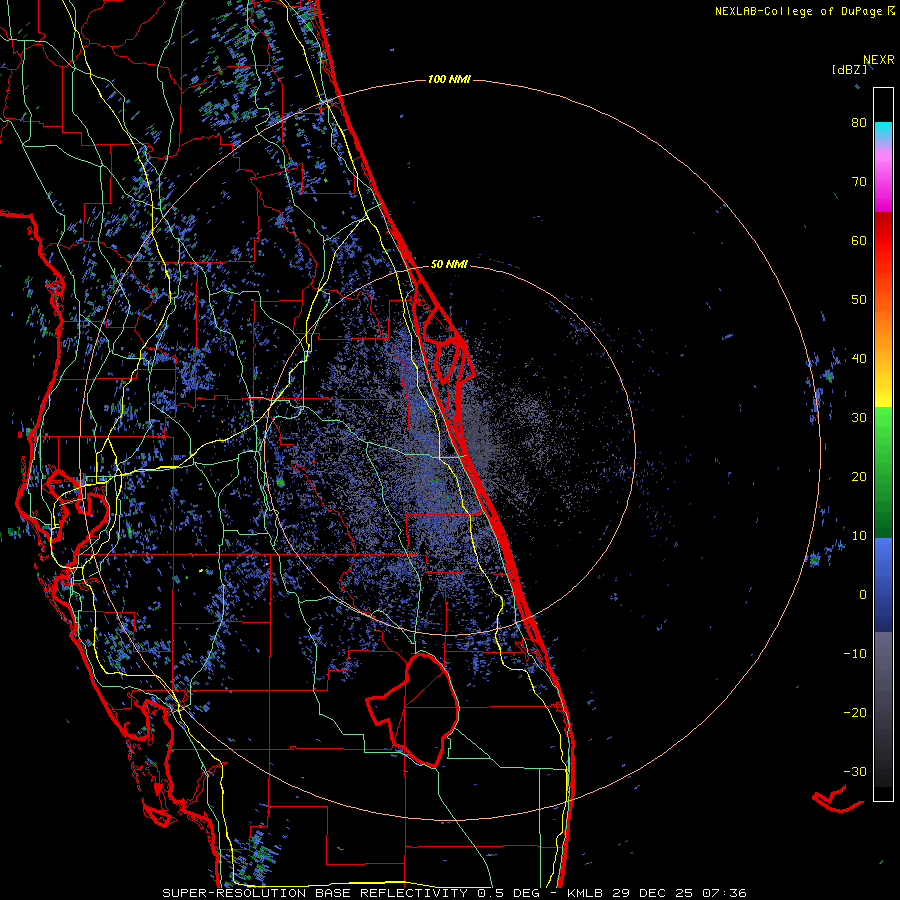The width and height of the screenshot is (900, 900).
Task: Click the green band of the color bar
Action: point(883,472)
